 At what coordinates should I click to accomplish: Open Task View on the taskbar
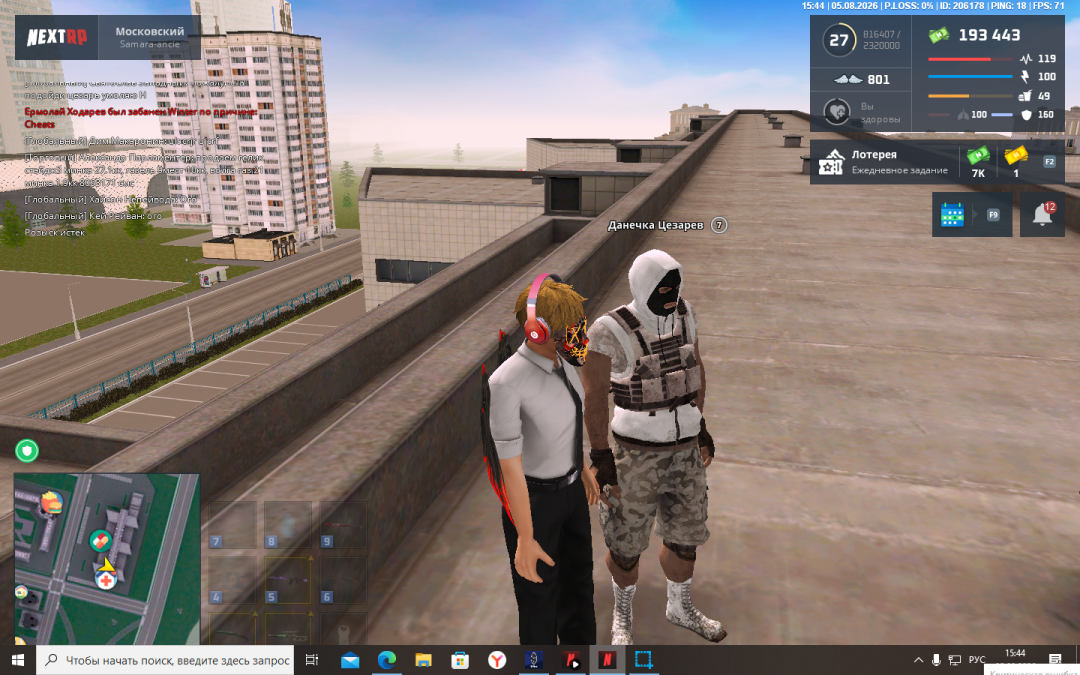click(x=311, y=660)
